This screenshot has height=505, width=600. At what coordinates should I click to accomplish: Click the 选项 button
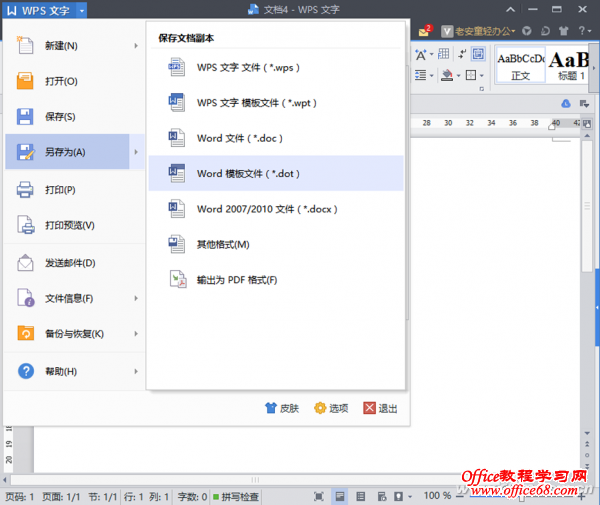[x=331, y=408]
